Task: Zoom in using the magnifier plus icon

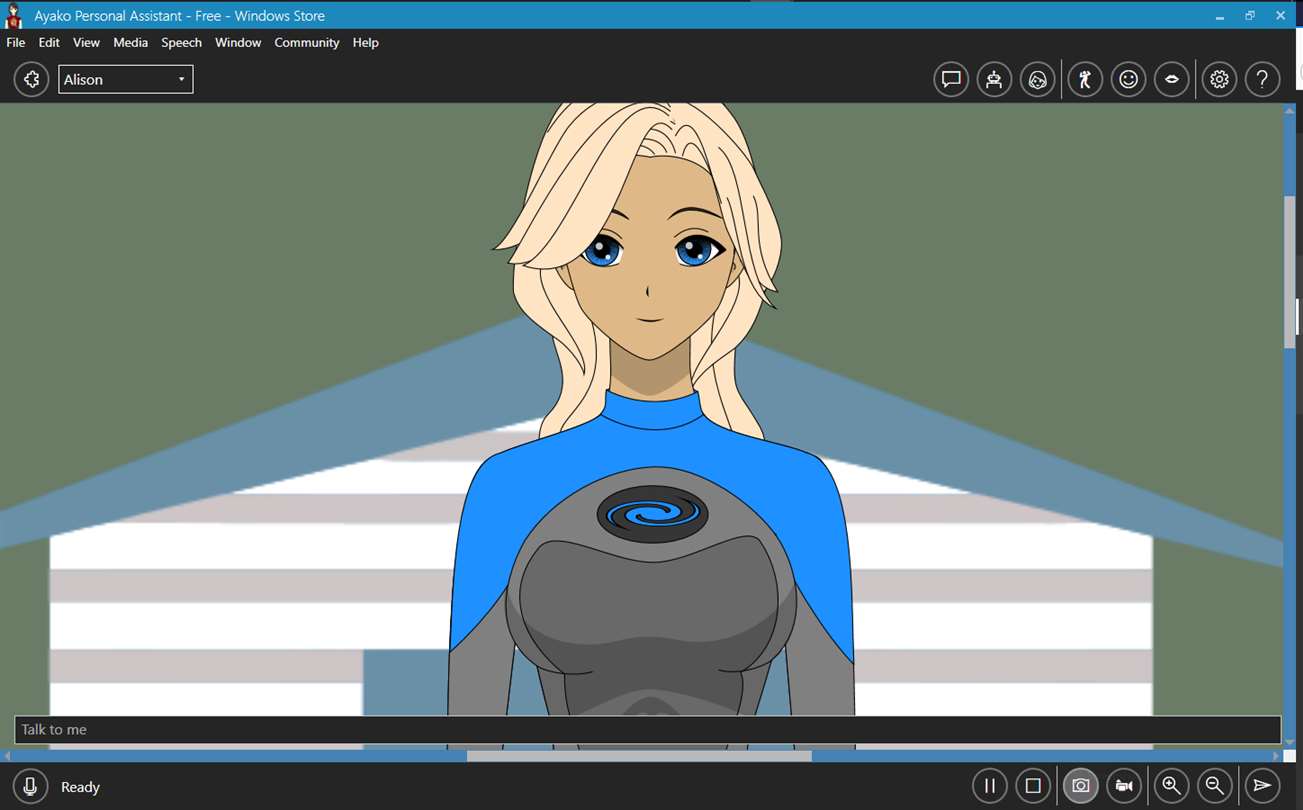Action: 1171,786
